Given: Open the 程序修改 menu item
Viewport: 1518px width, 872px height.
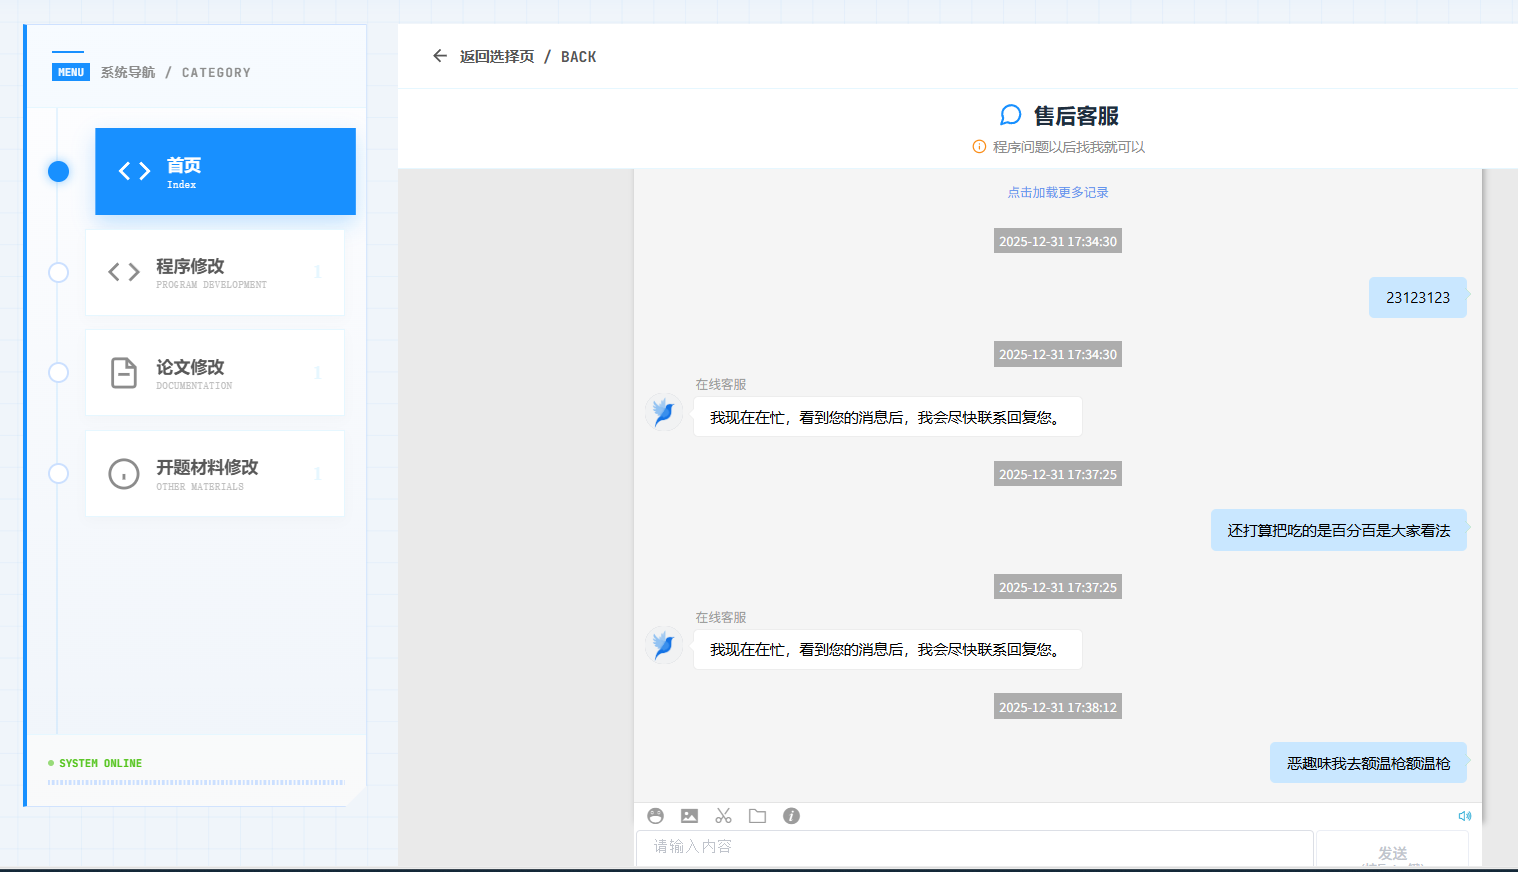Looking at the screenshot, I should (x=215, y=272).
